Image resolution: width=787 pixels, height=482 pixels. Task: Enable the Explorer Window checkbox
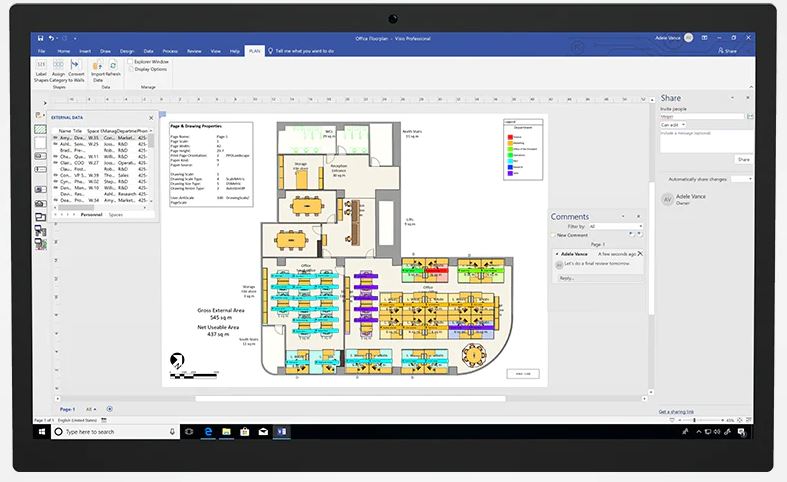coord(130,61)
